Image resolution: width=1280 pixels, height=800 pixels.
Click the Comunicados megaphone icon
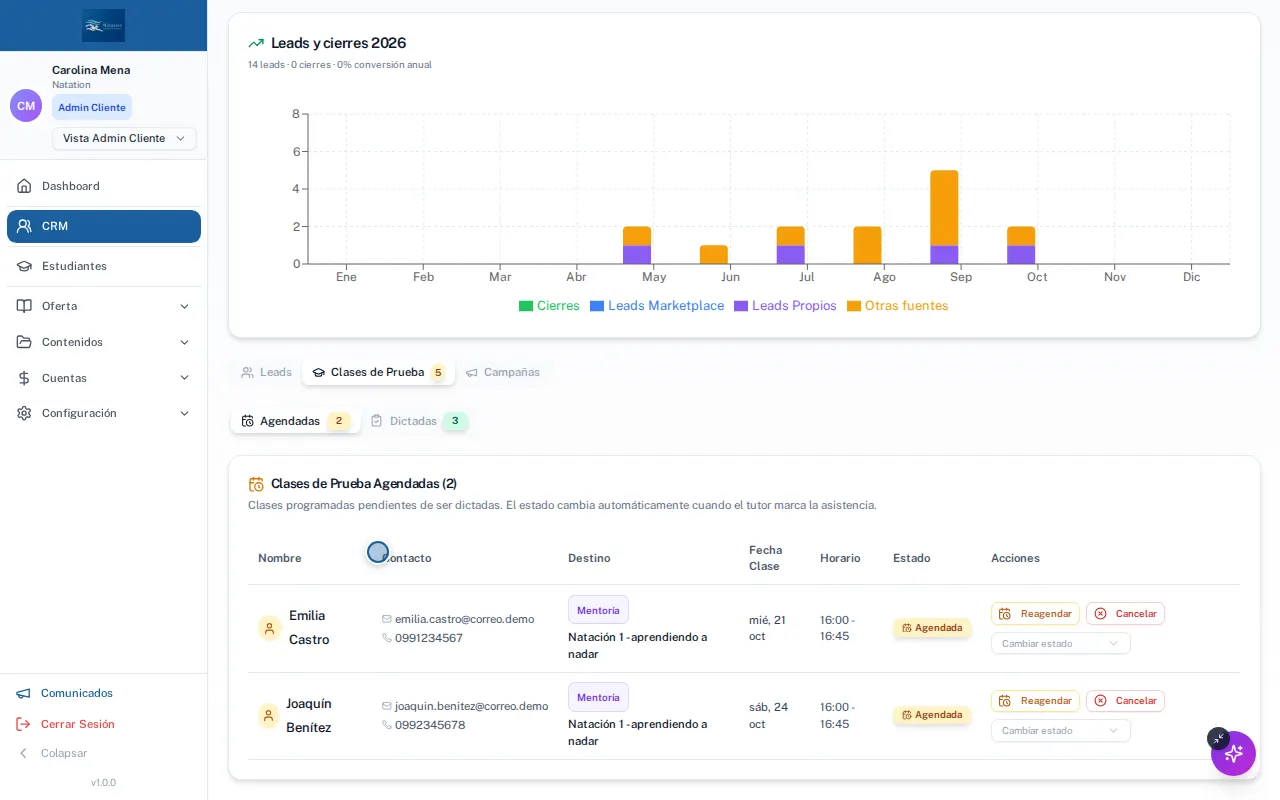(x=23, y=693)
